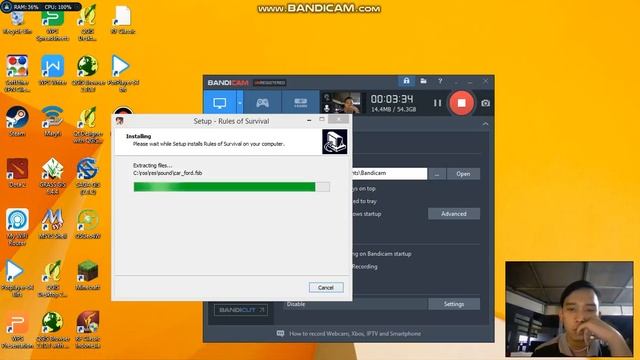Launch BANDICUT from Bandicam sidebar
This screenshot has height=360, width=640.
241,310
